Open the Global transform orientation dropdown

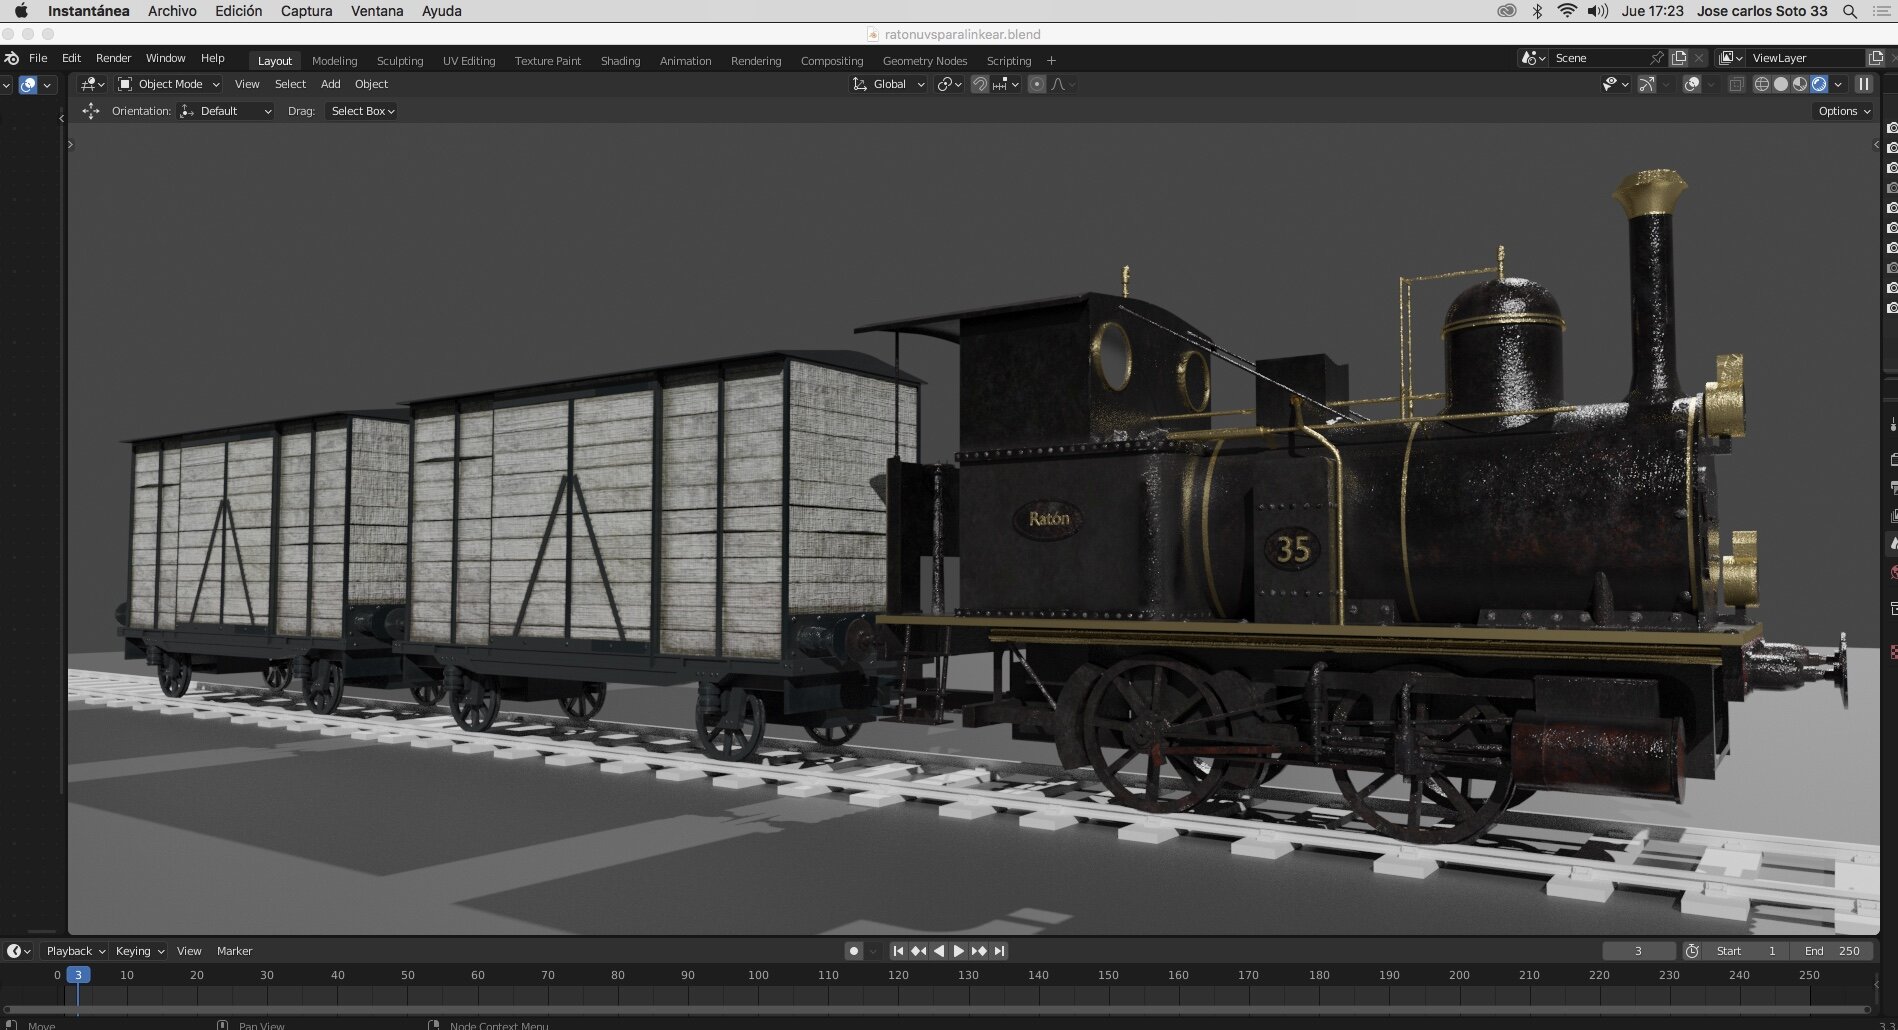pos(888,84)
